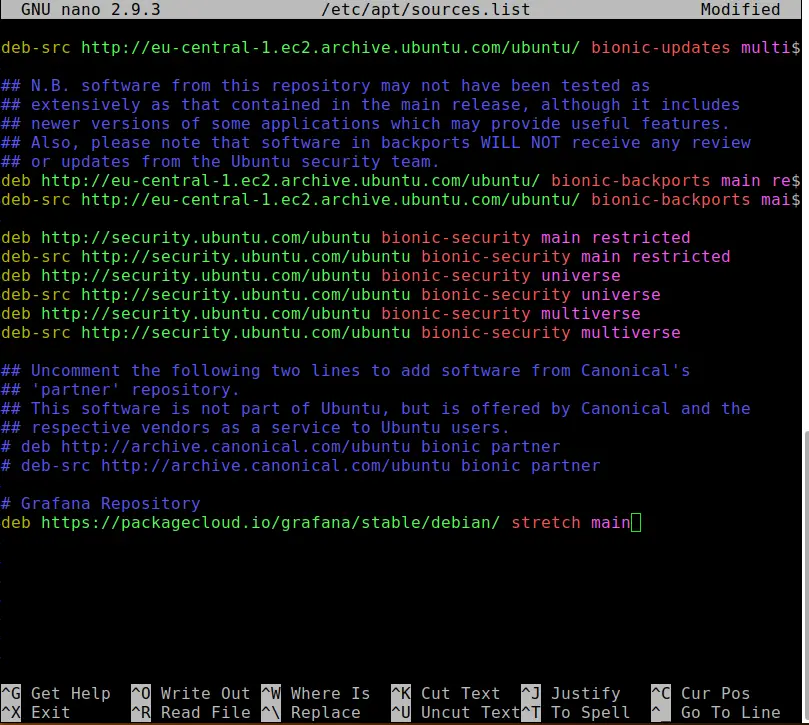Viewport: 809px width, 725px height.
Task: Click the deb-src bionic-backports eu-central-1 line
Action: click(x=400, y=200)
